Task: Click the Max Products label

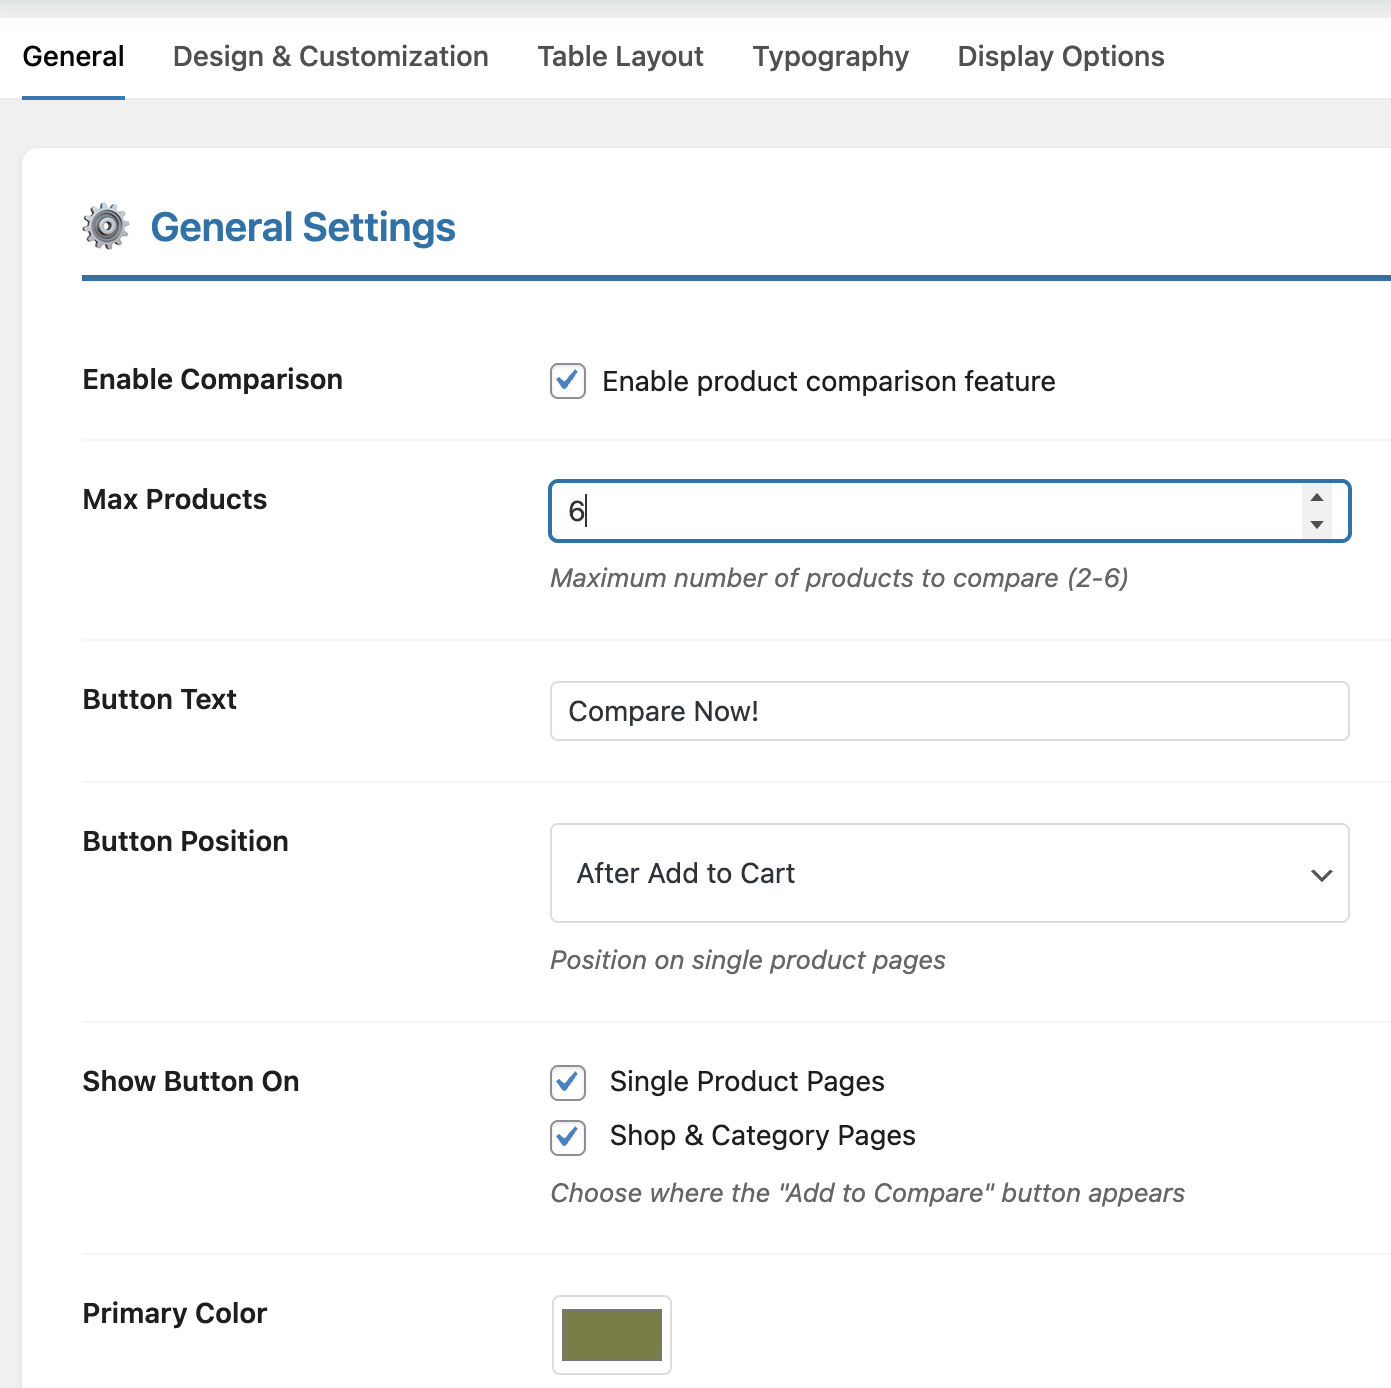Action: coord(175,500)
